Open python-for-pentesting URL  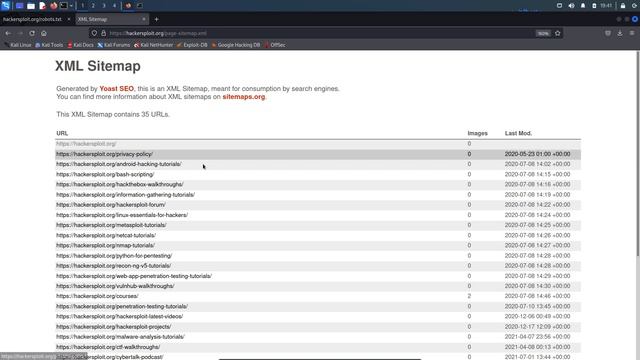(114, 256)
